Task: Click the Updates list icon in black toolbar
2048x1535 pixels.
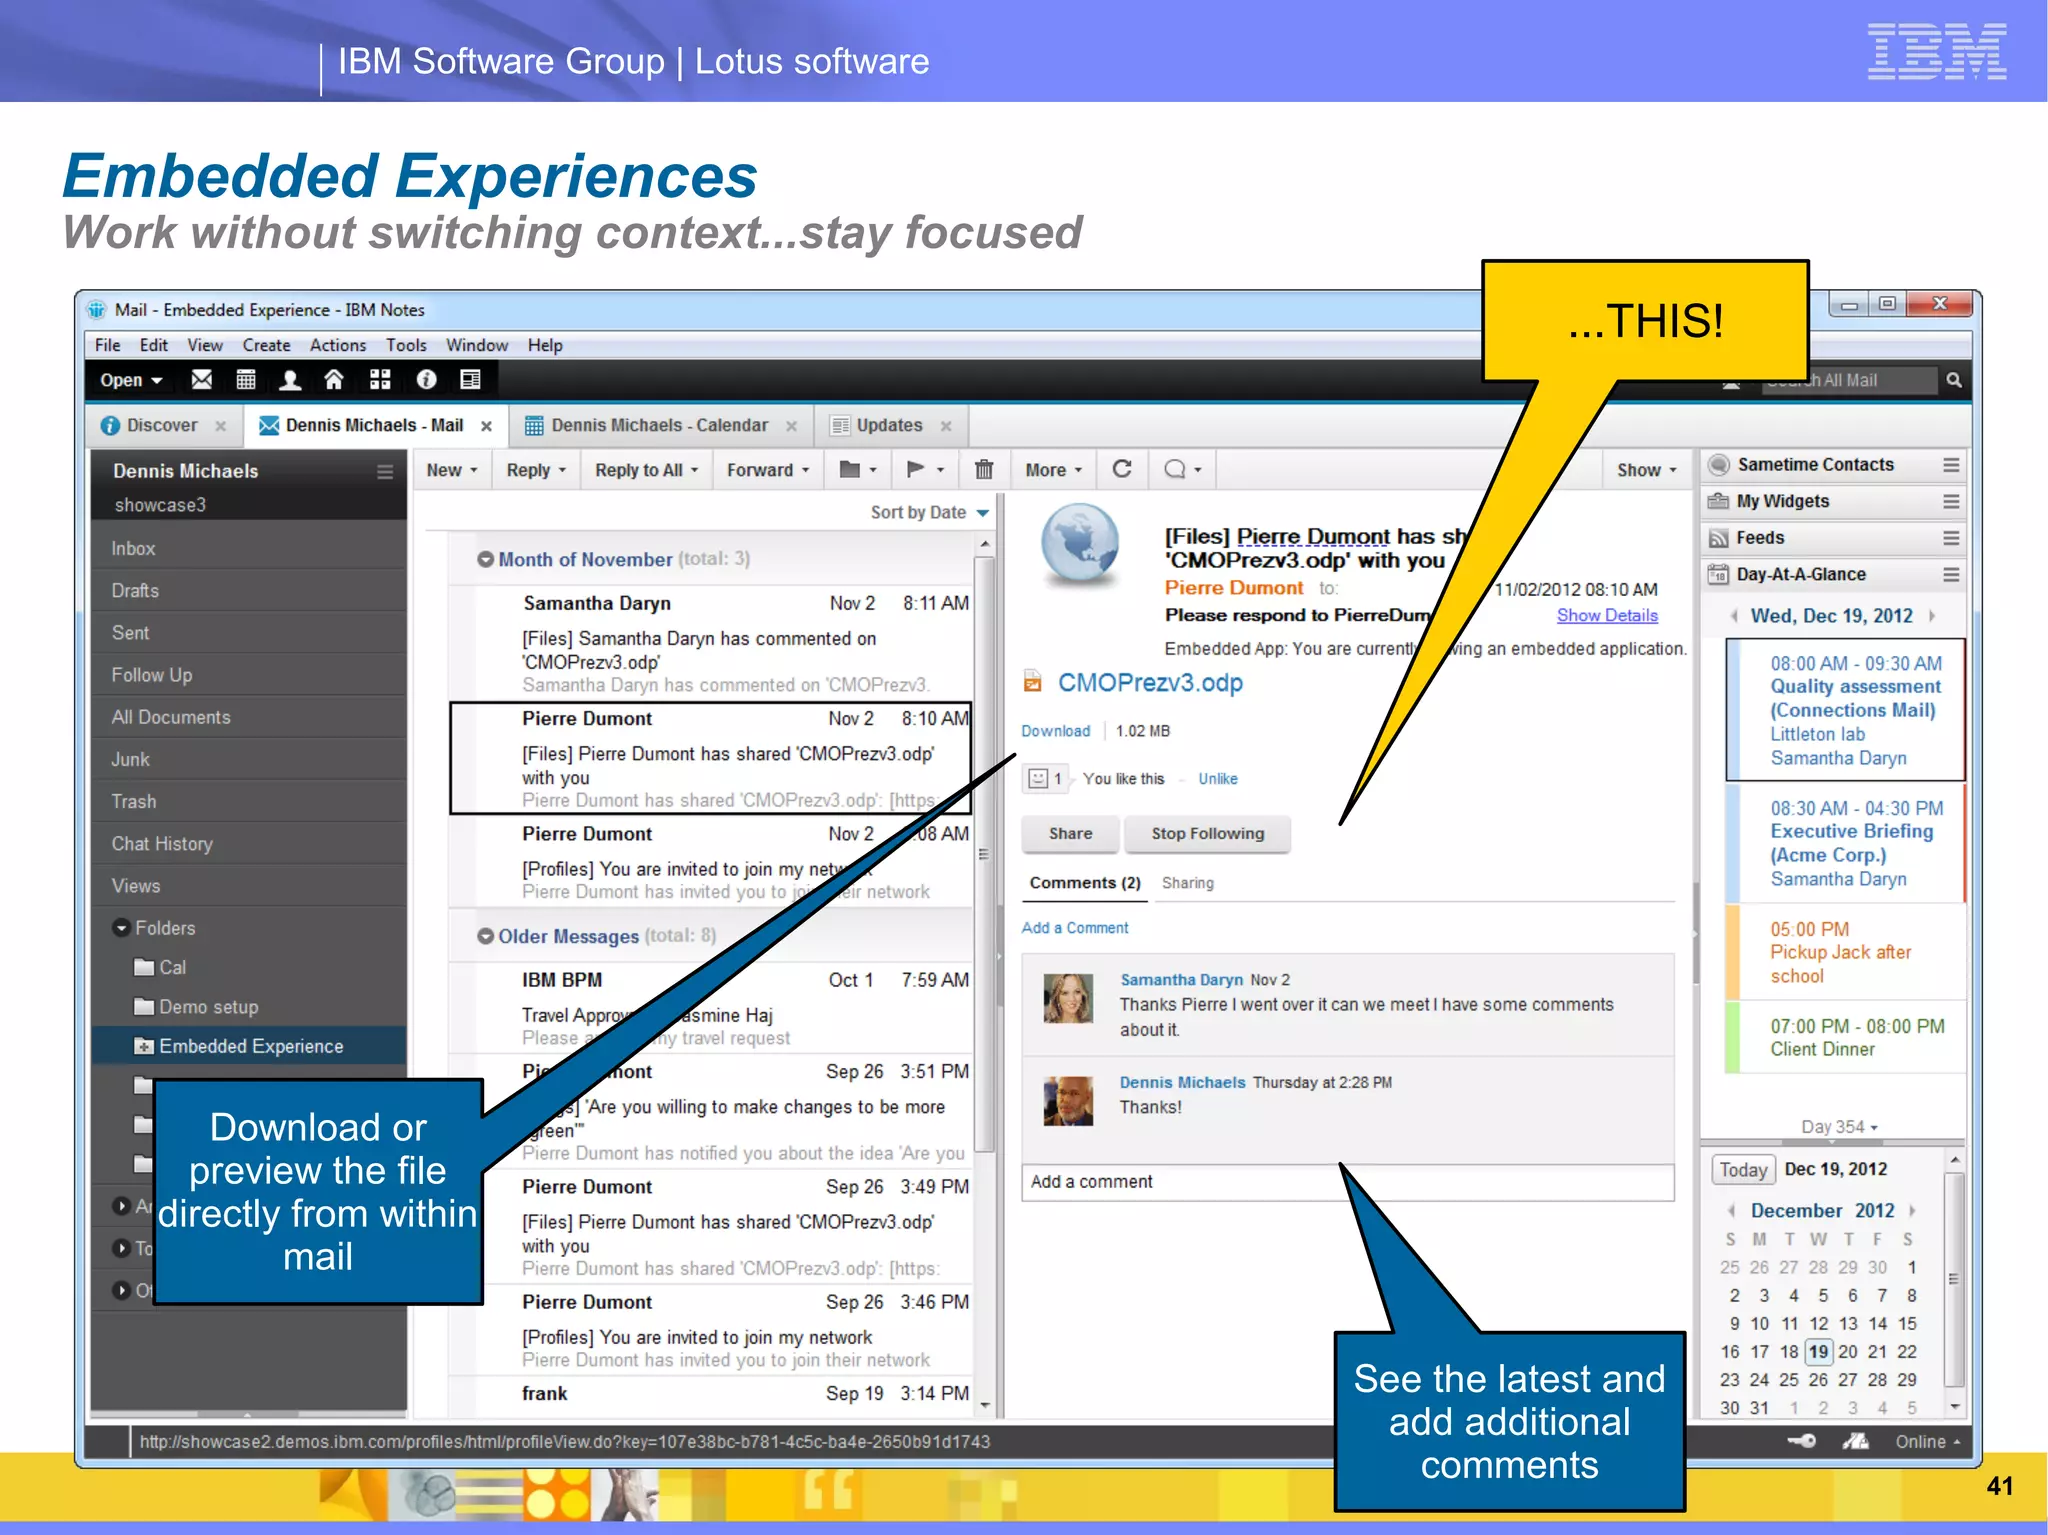Action: tap(470, 380)
